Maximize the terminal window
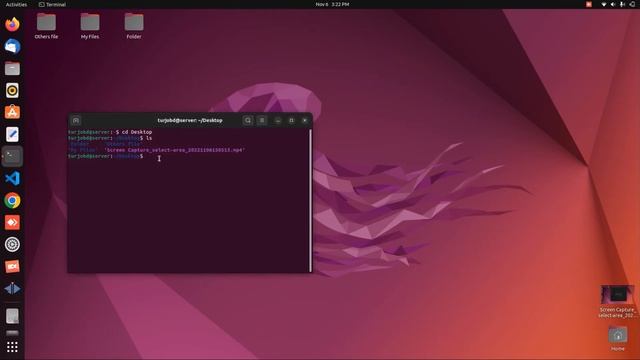The image size is (640, 360). click(x=291, y=120)
